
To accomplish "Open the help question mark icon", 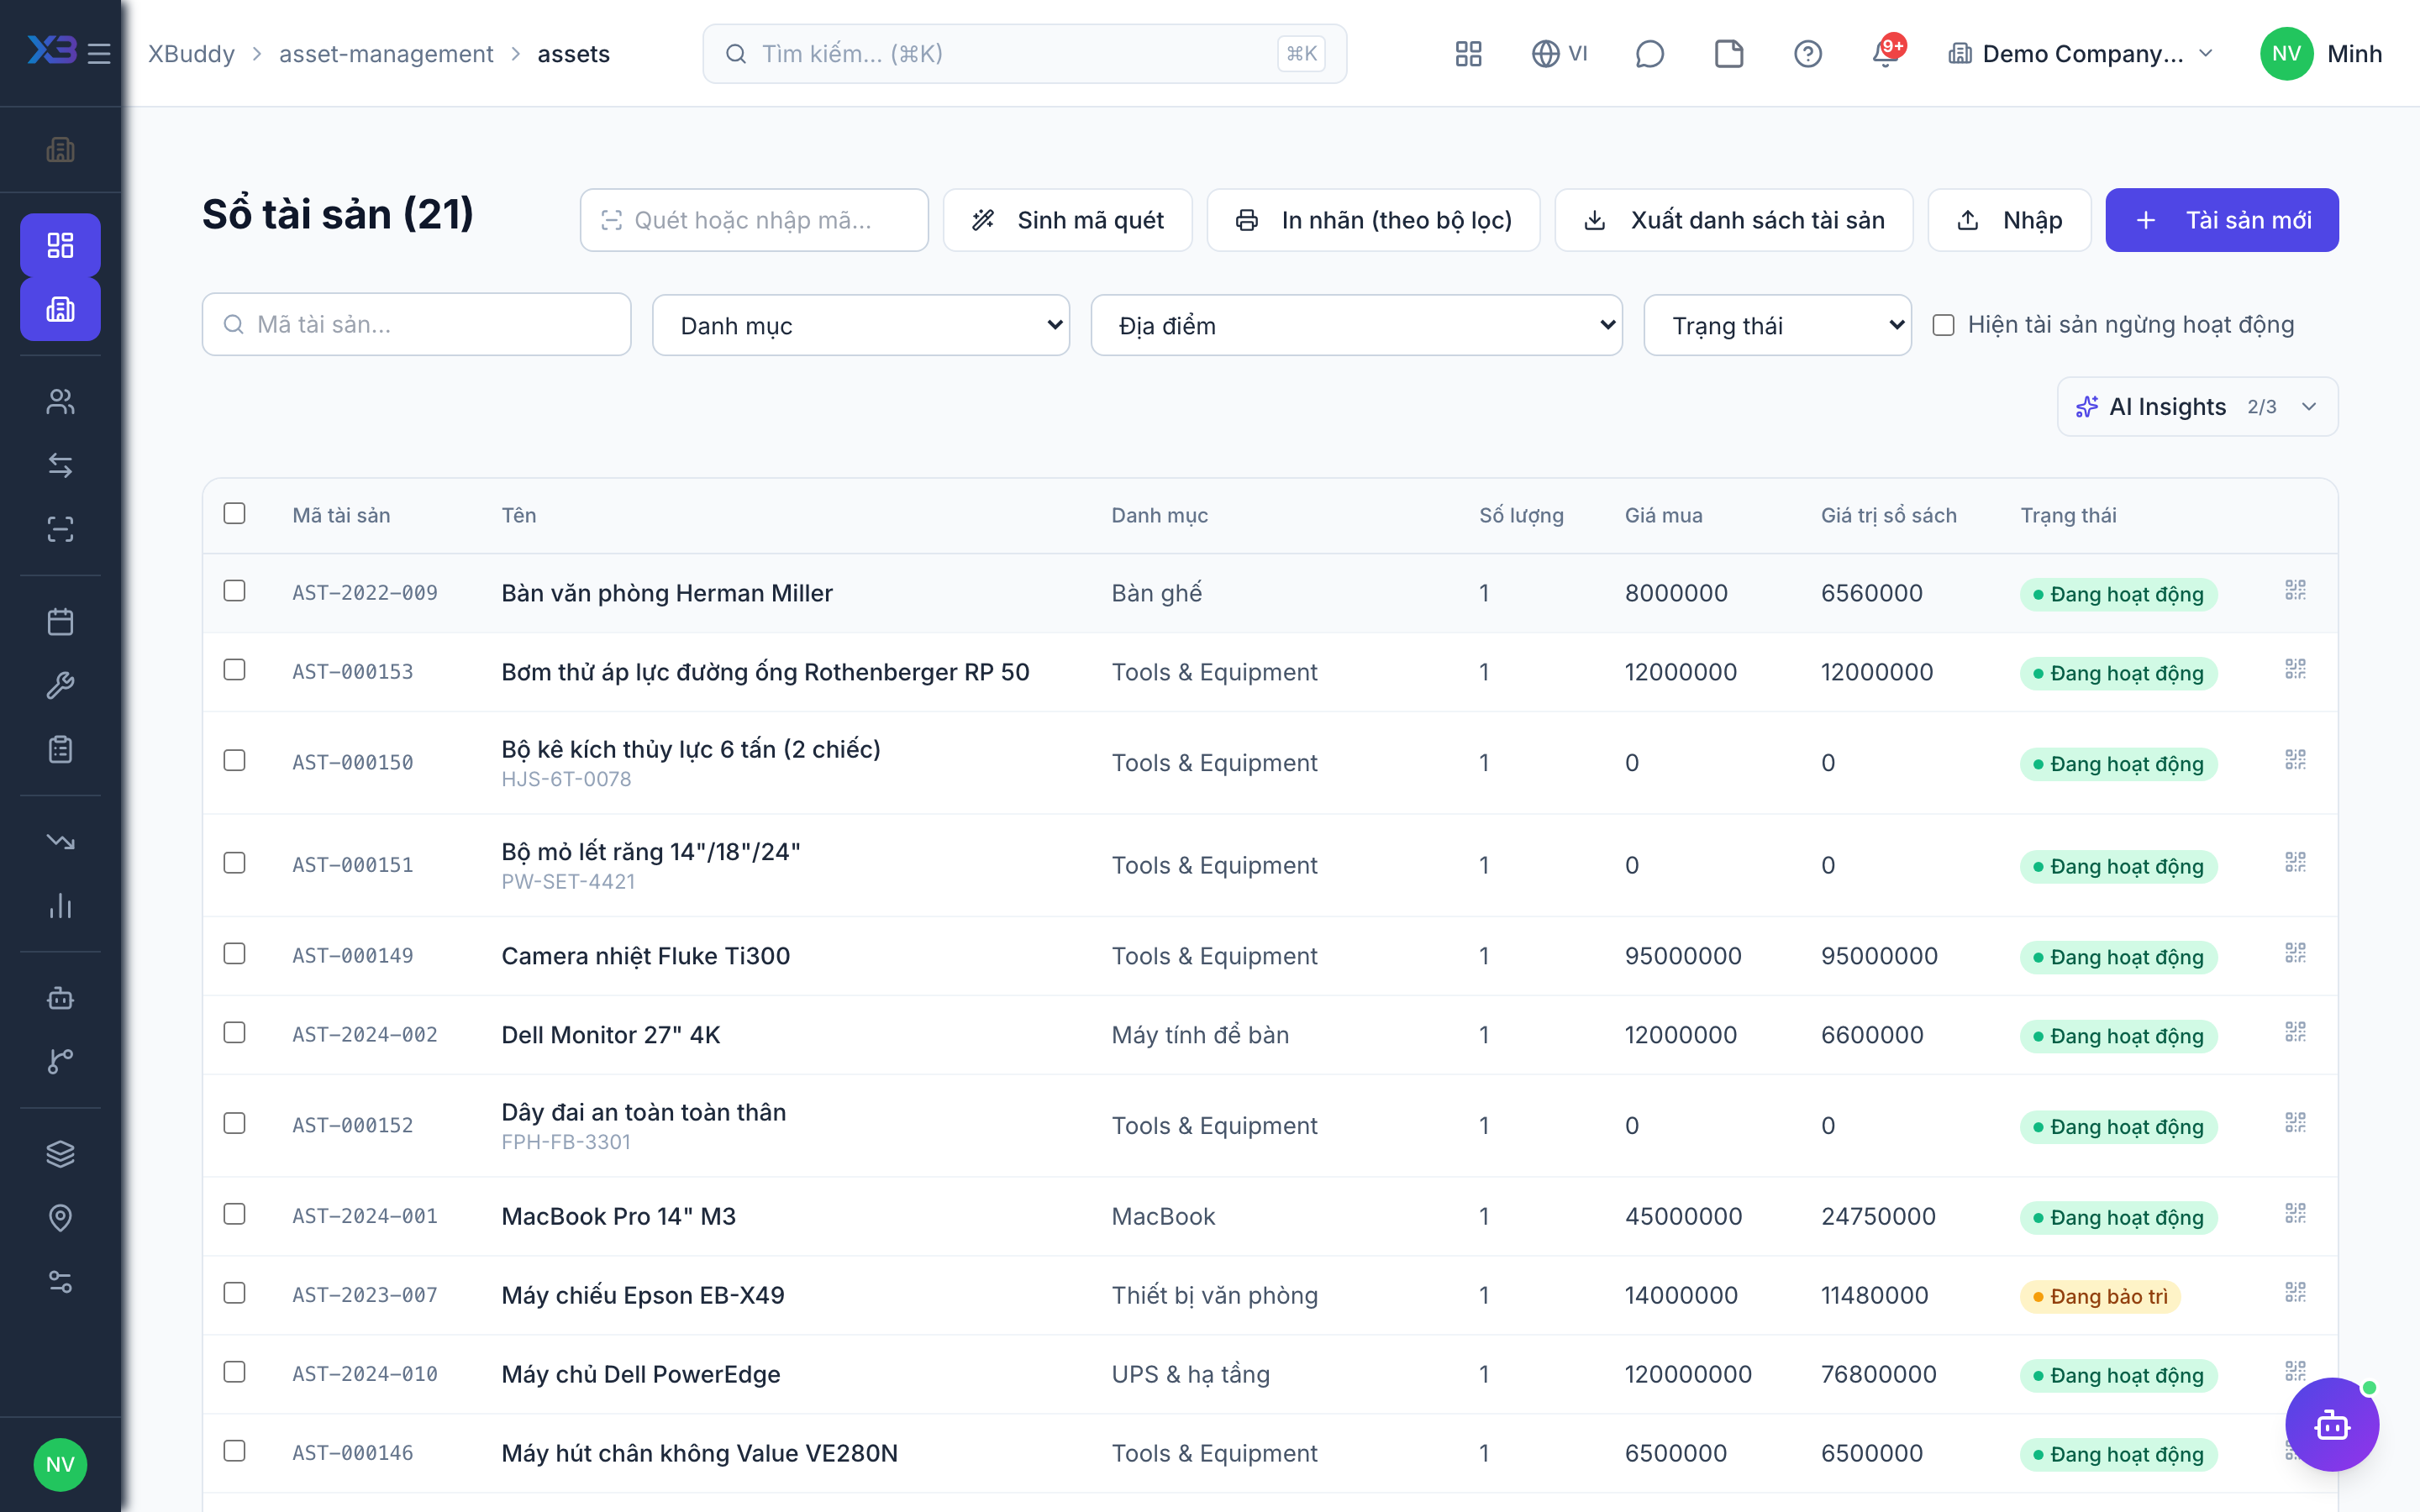I will pos(1807,54).
